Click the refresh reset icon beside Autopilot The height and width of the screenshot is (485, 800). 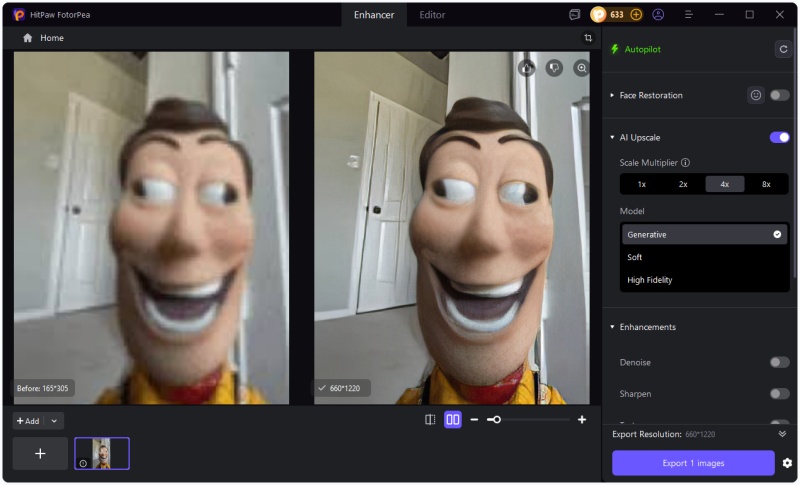pos(783,49)
